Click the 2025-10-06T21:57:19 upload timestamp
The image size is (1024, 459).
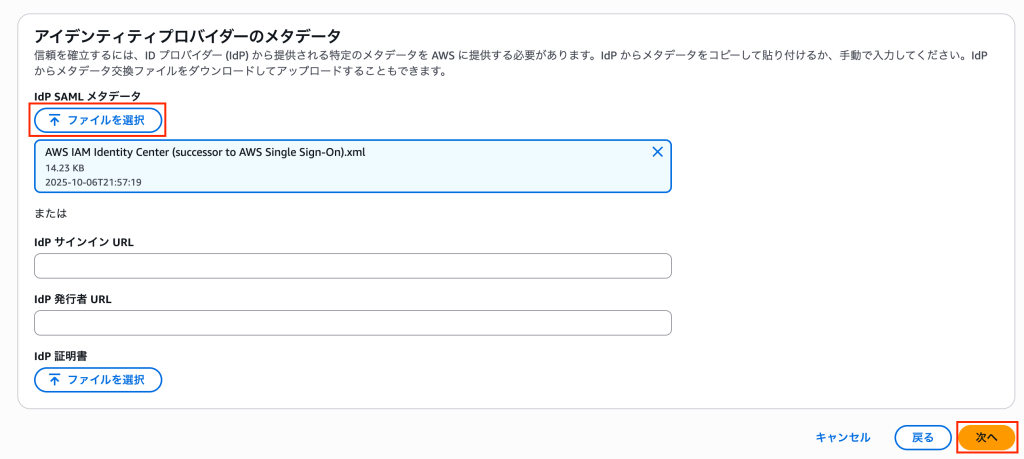click(x=93, y=182)
